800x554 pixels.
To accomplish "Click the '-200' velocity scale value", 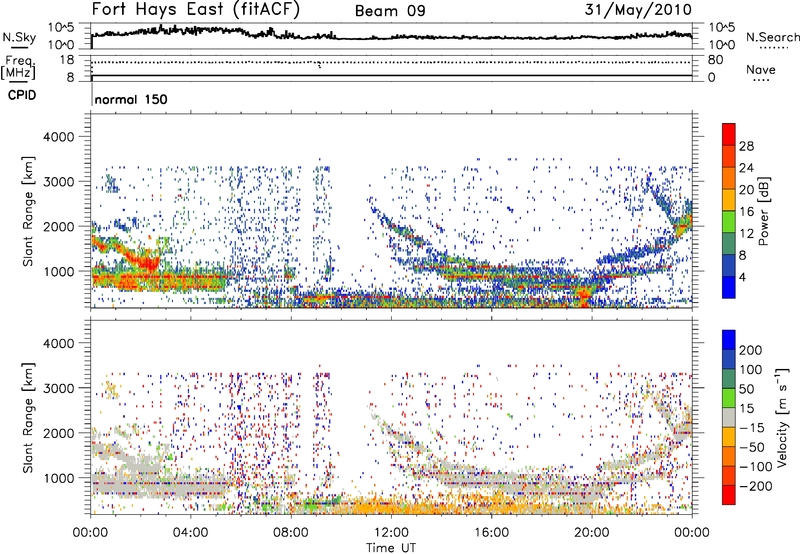I will pyautogui.click(x=756, y=486).
